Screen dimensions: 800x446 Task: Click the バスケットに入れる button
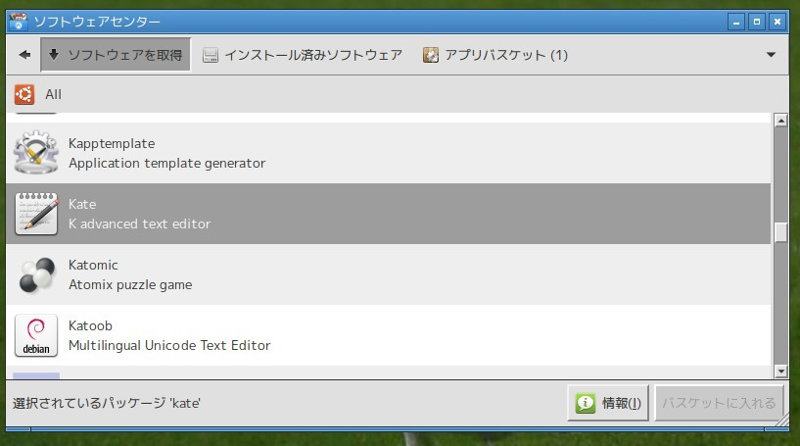[719, 403]
